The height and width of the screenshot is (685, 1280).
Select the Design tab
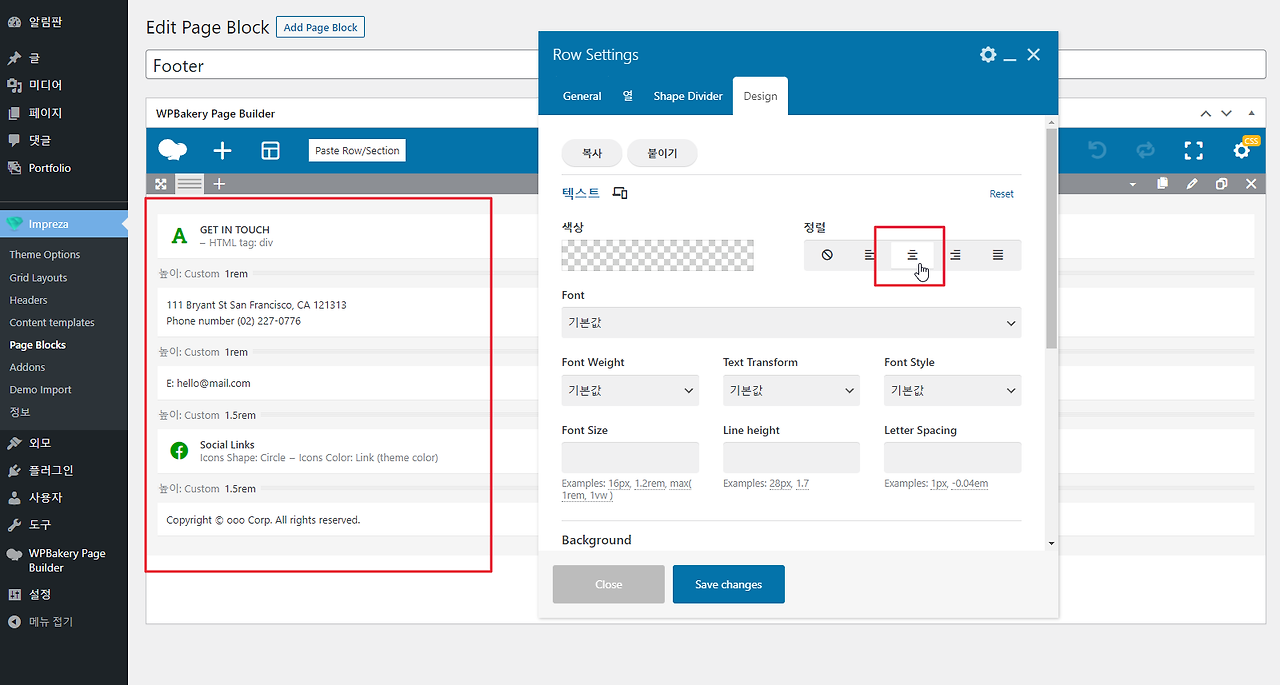point(760,96)
